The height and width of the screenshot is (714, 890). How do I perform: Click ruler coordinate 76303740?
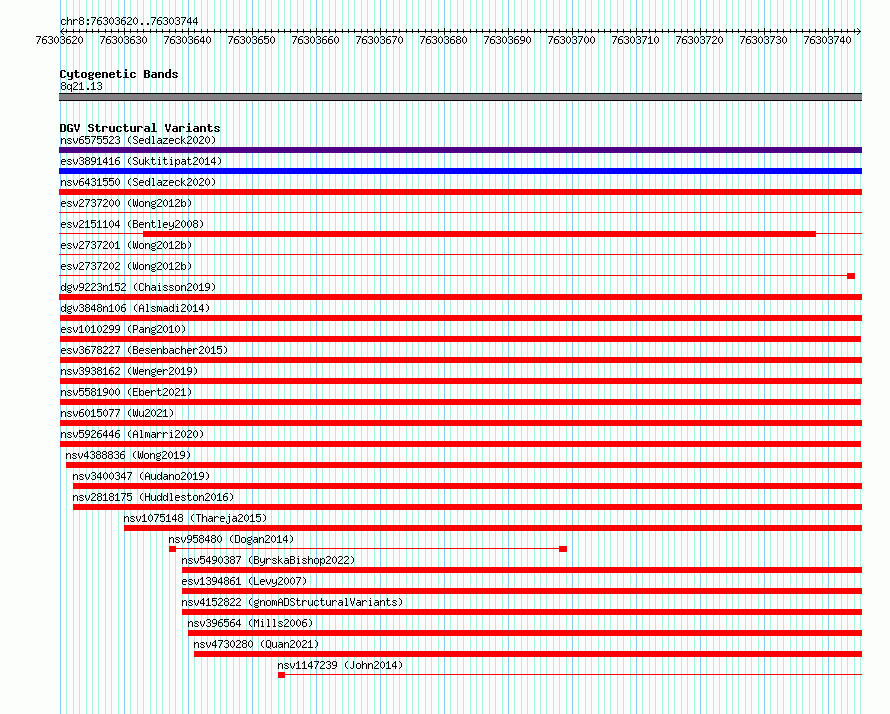827,40
